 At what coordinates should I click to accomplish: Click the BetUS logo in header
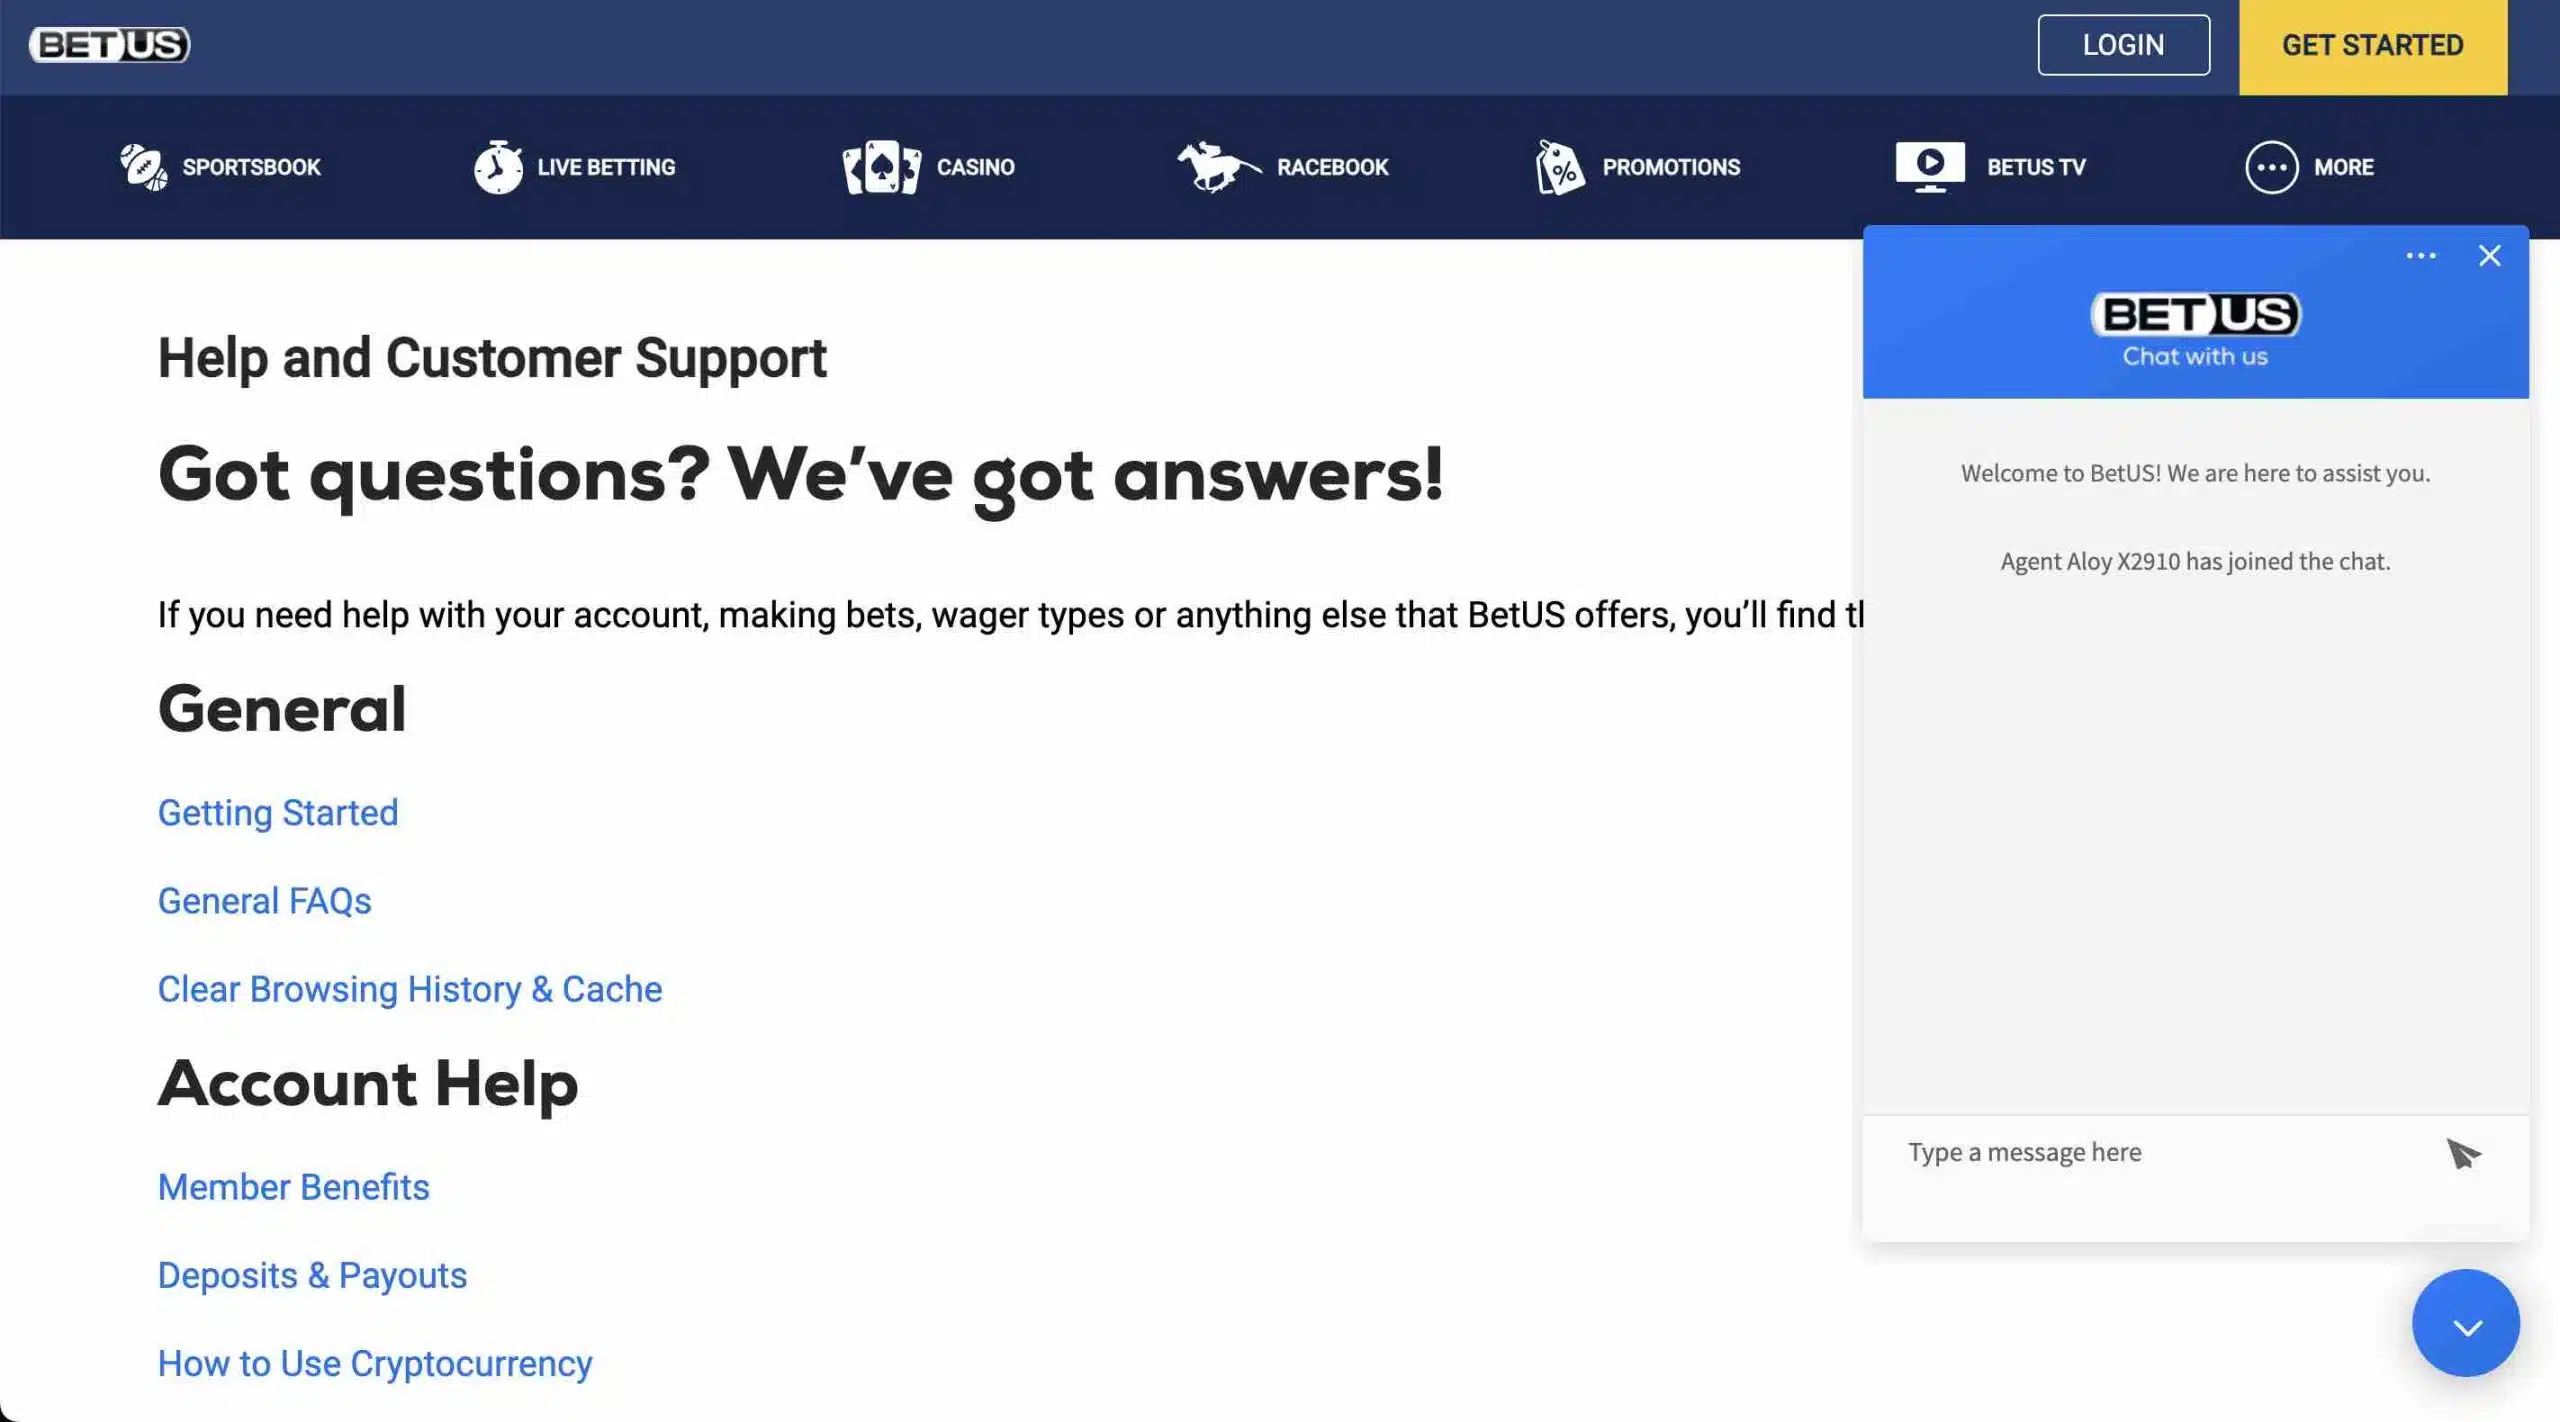click(x=109, y=42)
